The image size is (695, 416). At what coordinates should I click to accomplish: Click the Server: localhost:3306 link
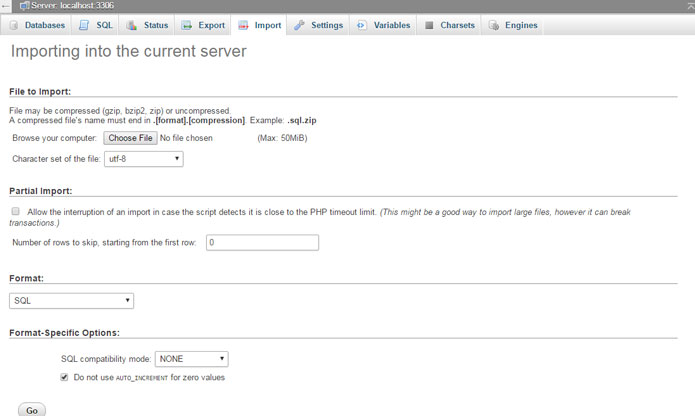click(x=72, y=6)
